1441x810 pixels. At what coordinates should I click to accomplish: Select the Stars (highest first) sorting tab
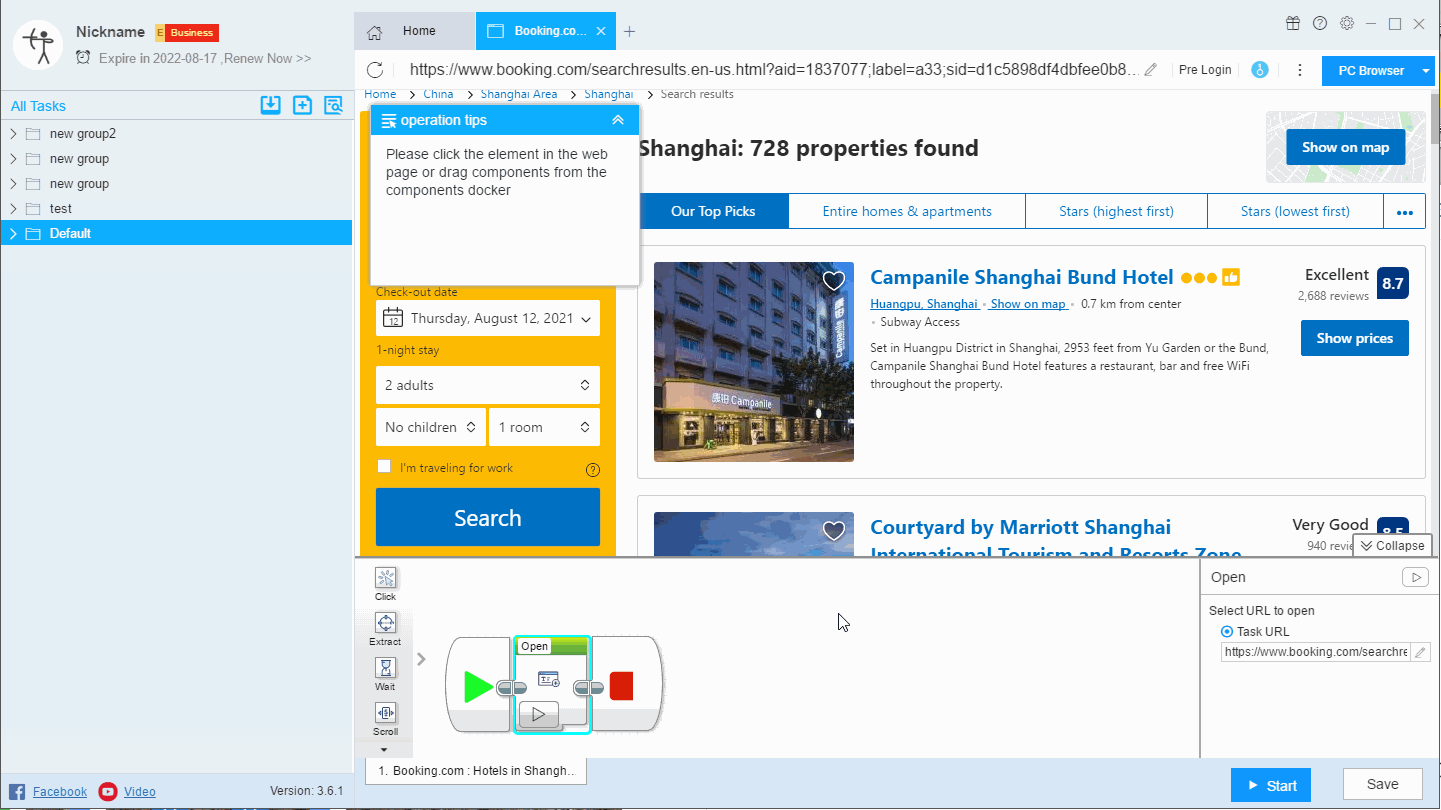coord(1116,211)
